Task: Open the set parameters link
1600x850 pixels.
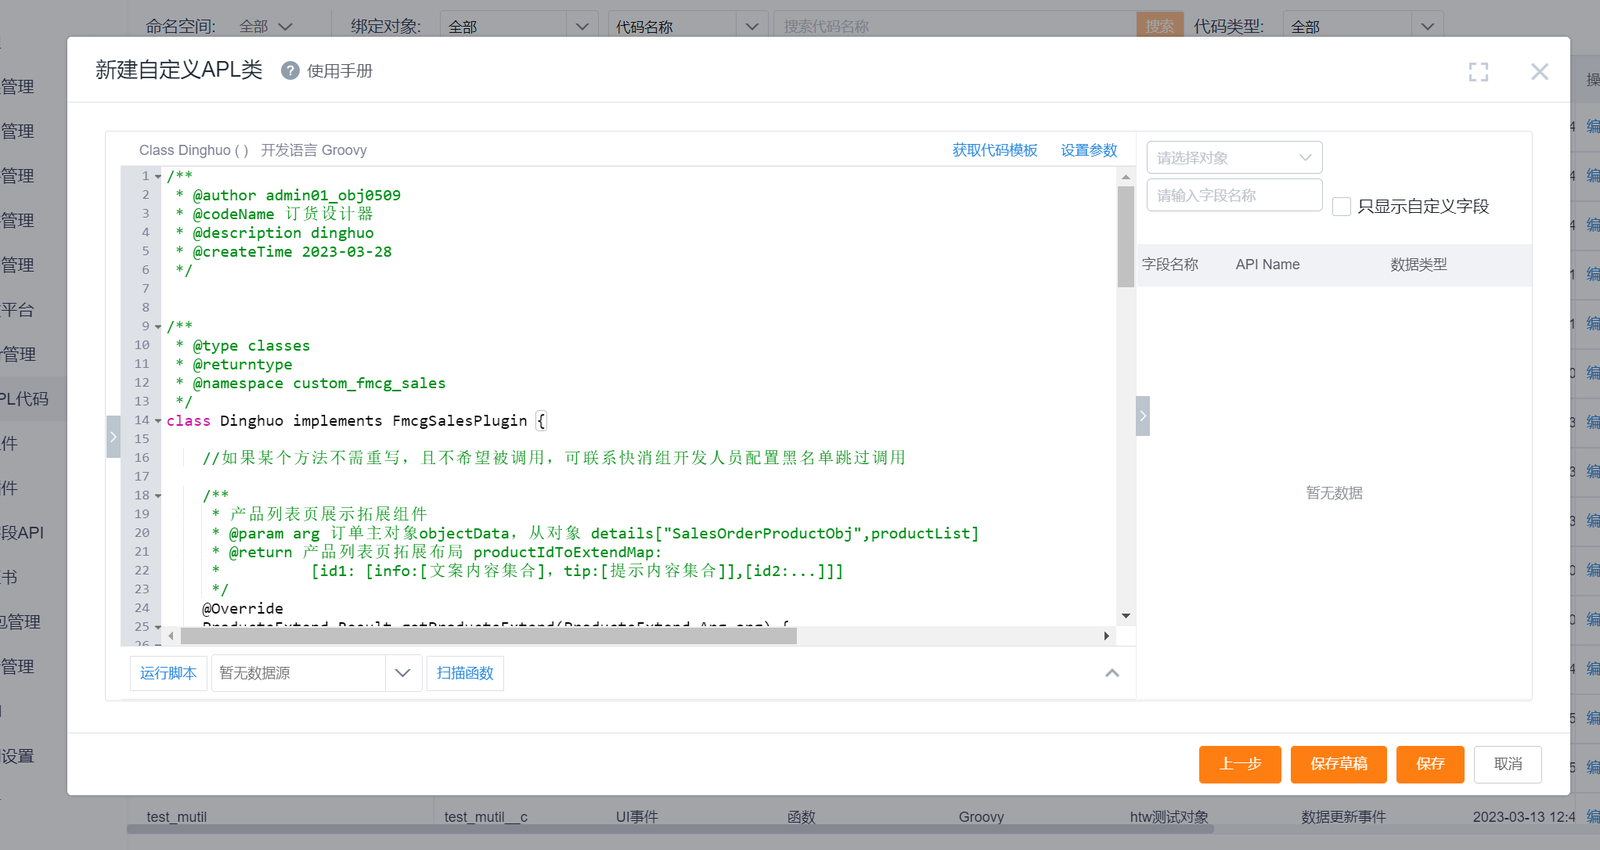Action: pyautogui.click(x=1088, y=150)
